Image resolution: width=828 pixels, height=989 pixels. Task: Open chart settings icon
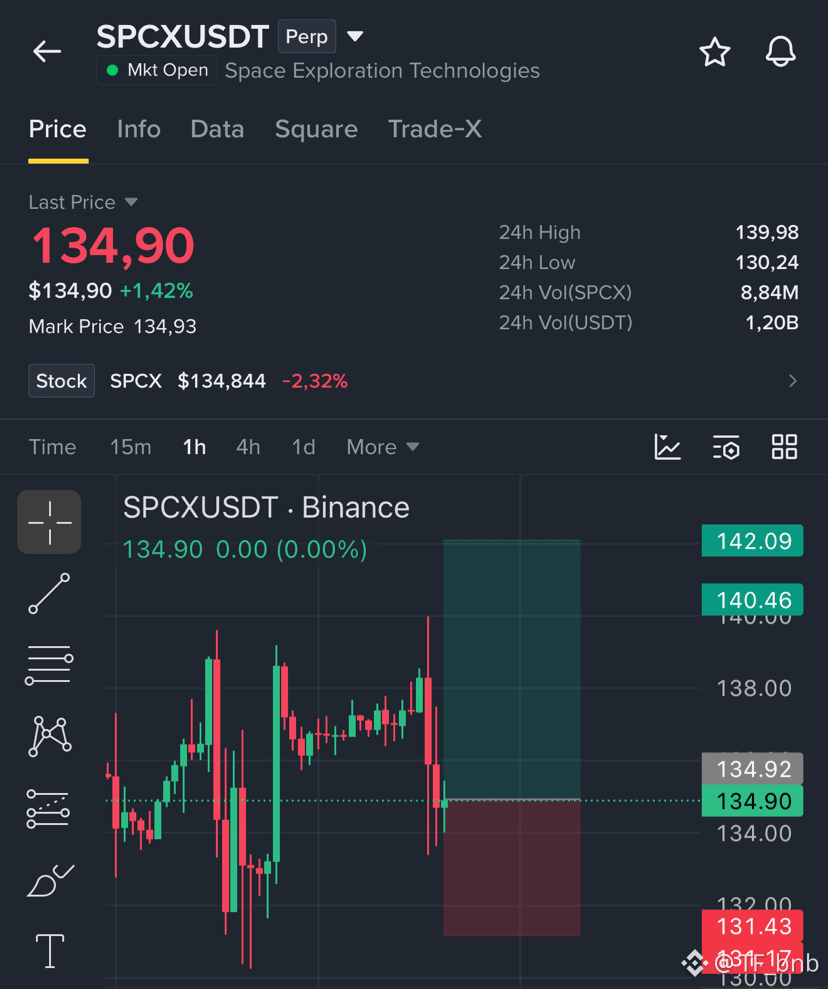[726, 447]
